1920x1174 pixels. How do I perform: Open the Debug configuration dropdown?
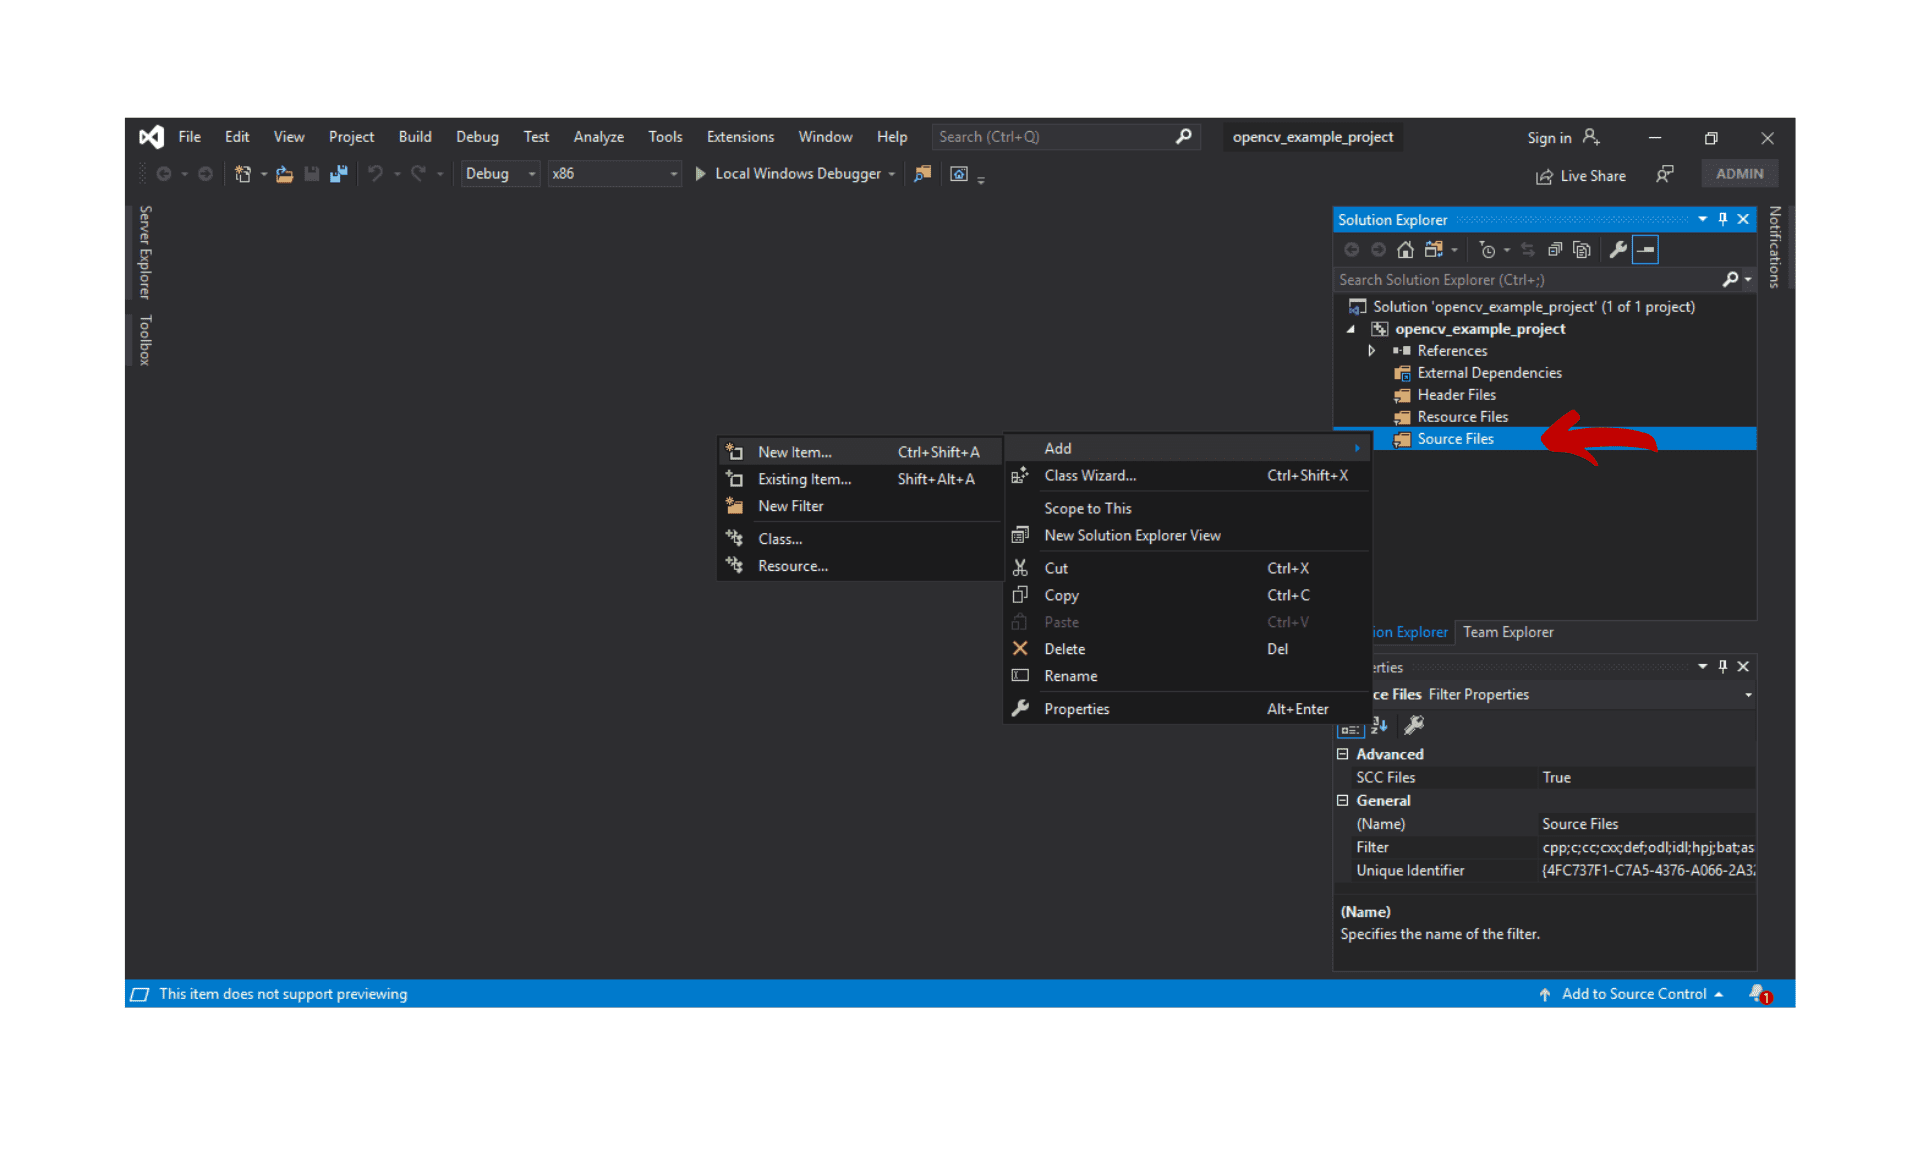500,174
